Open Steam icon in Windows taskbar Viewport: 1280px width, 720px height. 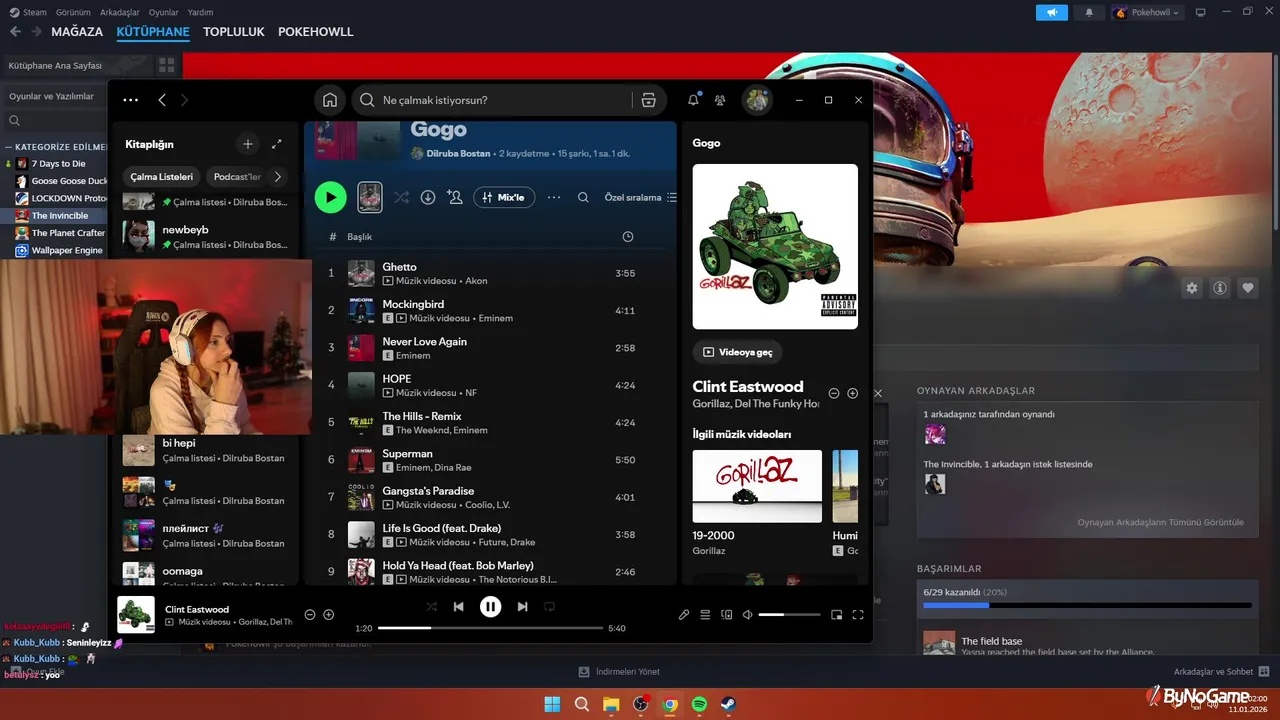pos(728,704)
